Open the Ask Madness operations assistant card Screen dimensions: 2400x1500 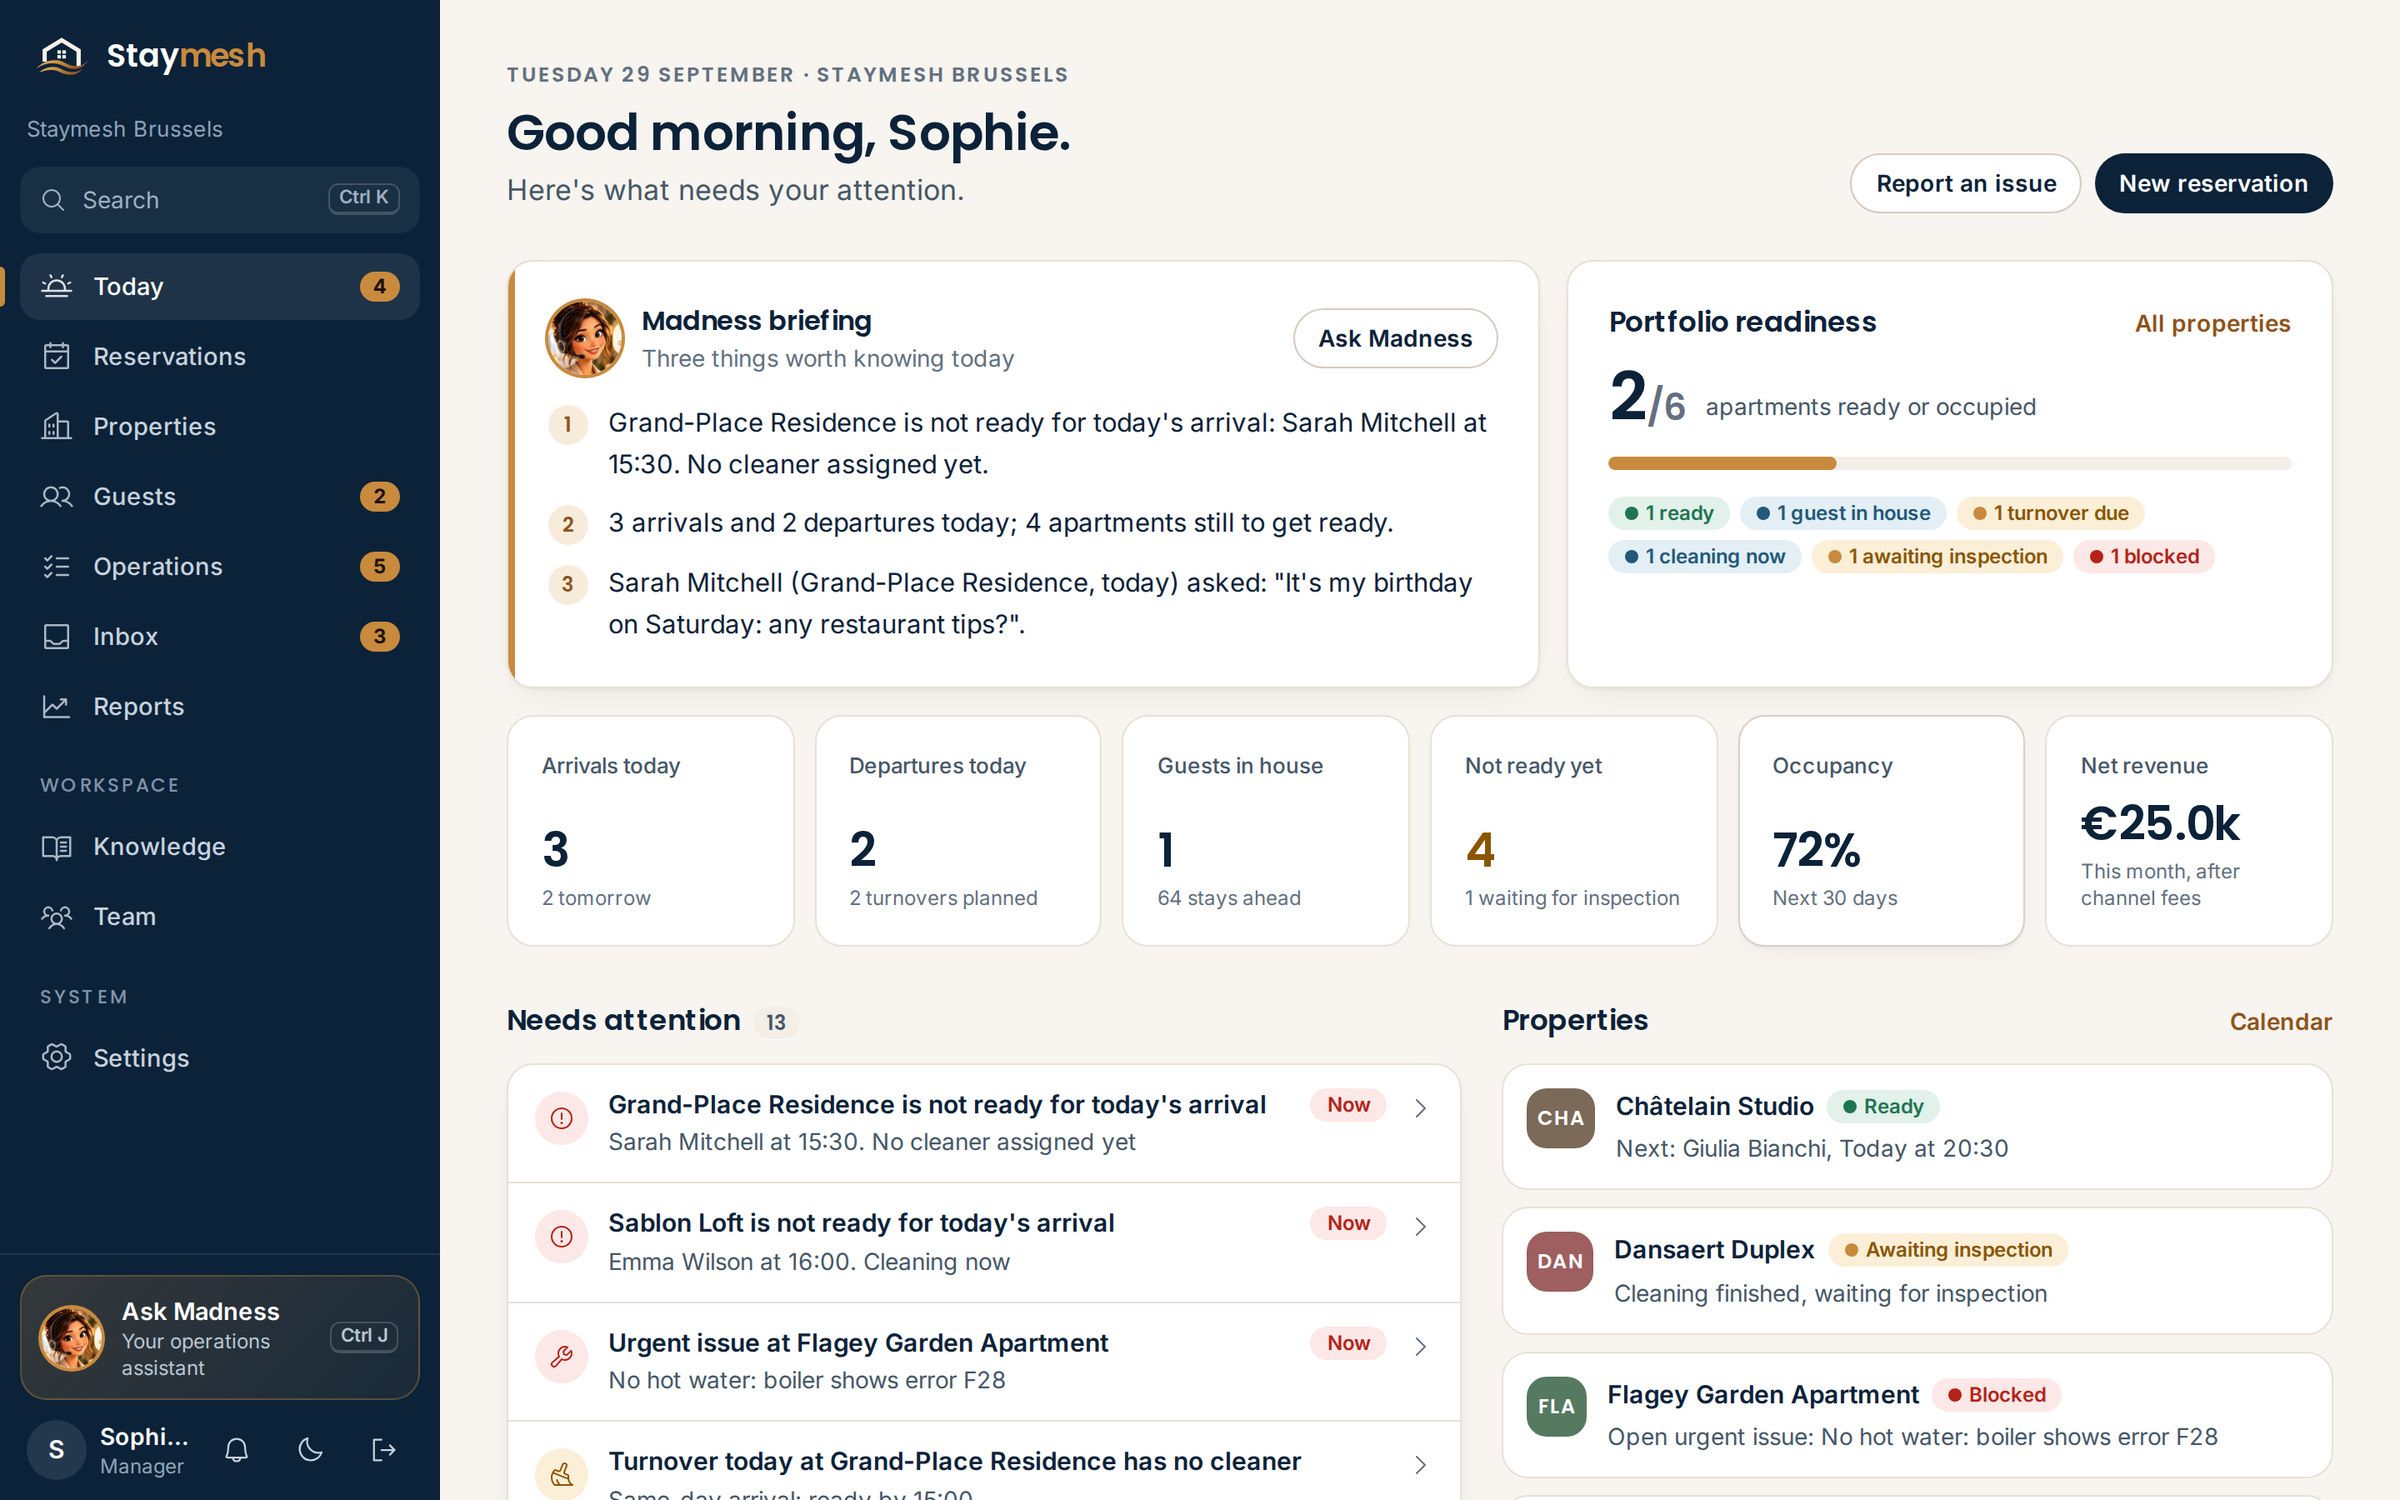click(220, 1337)
